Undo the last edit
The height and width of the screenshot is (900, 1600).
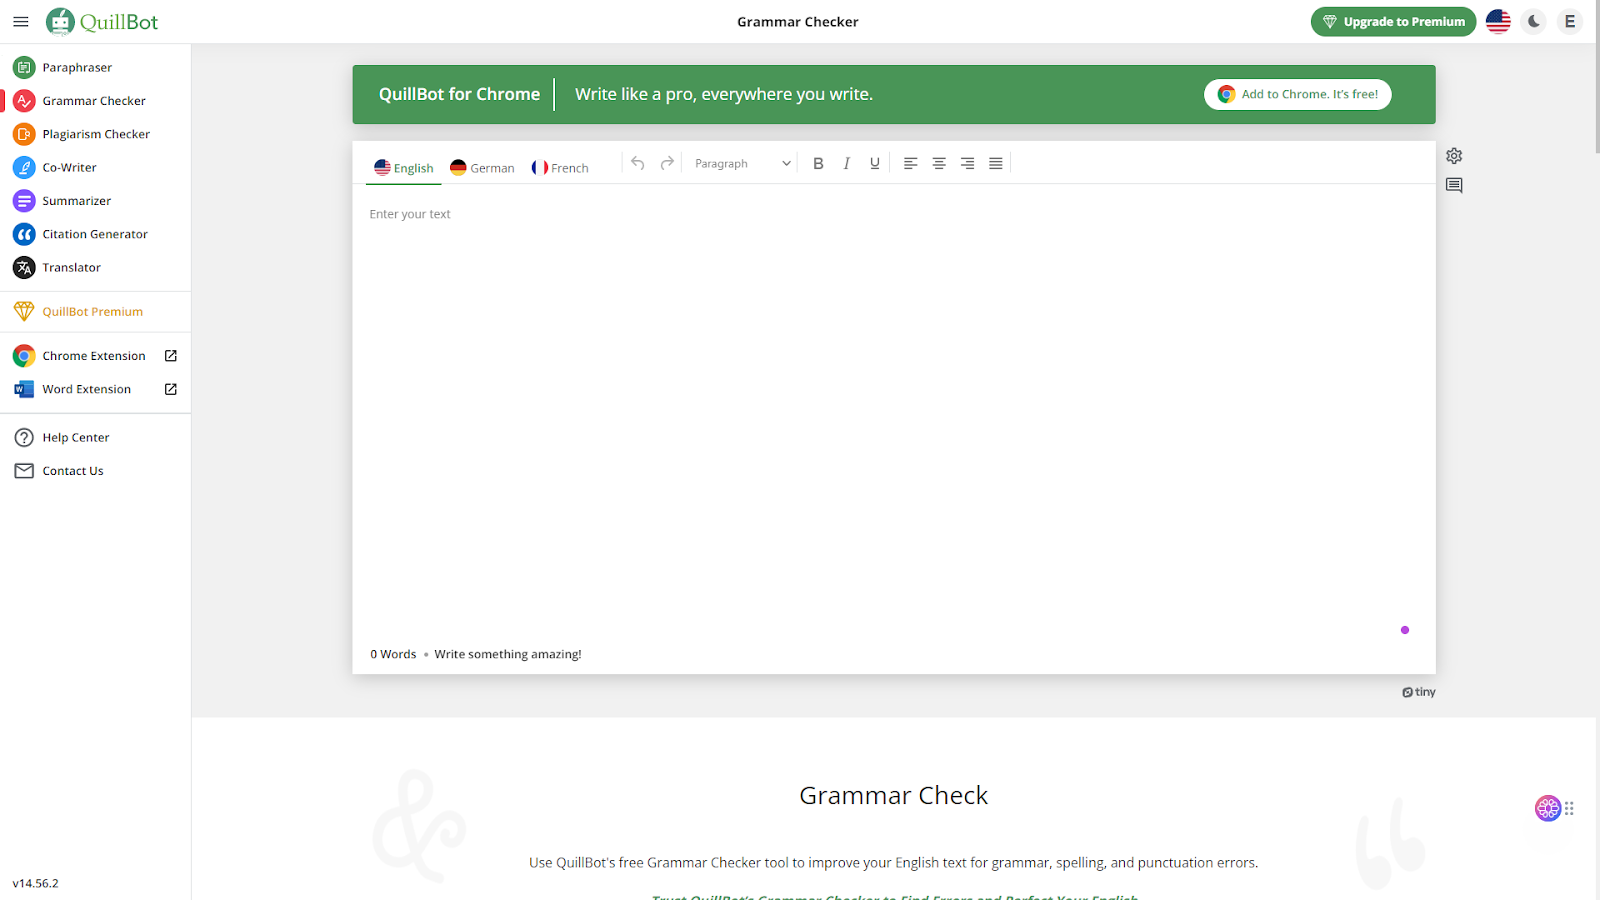638,163
